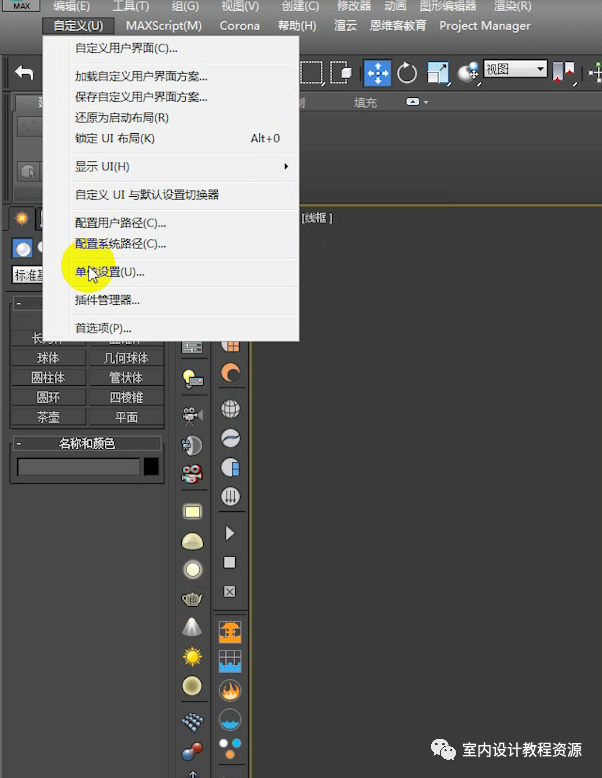Click the 球体 primitive button

(x=48, y=358)
